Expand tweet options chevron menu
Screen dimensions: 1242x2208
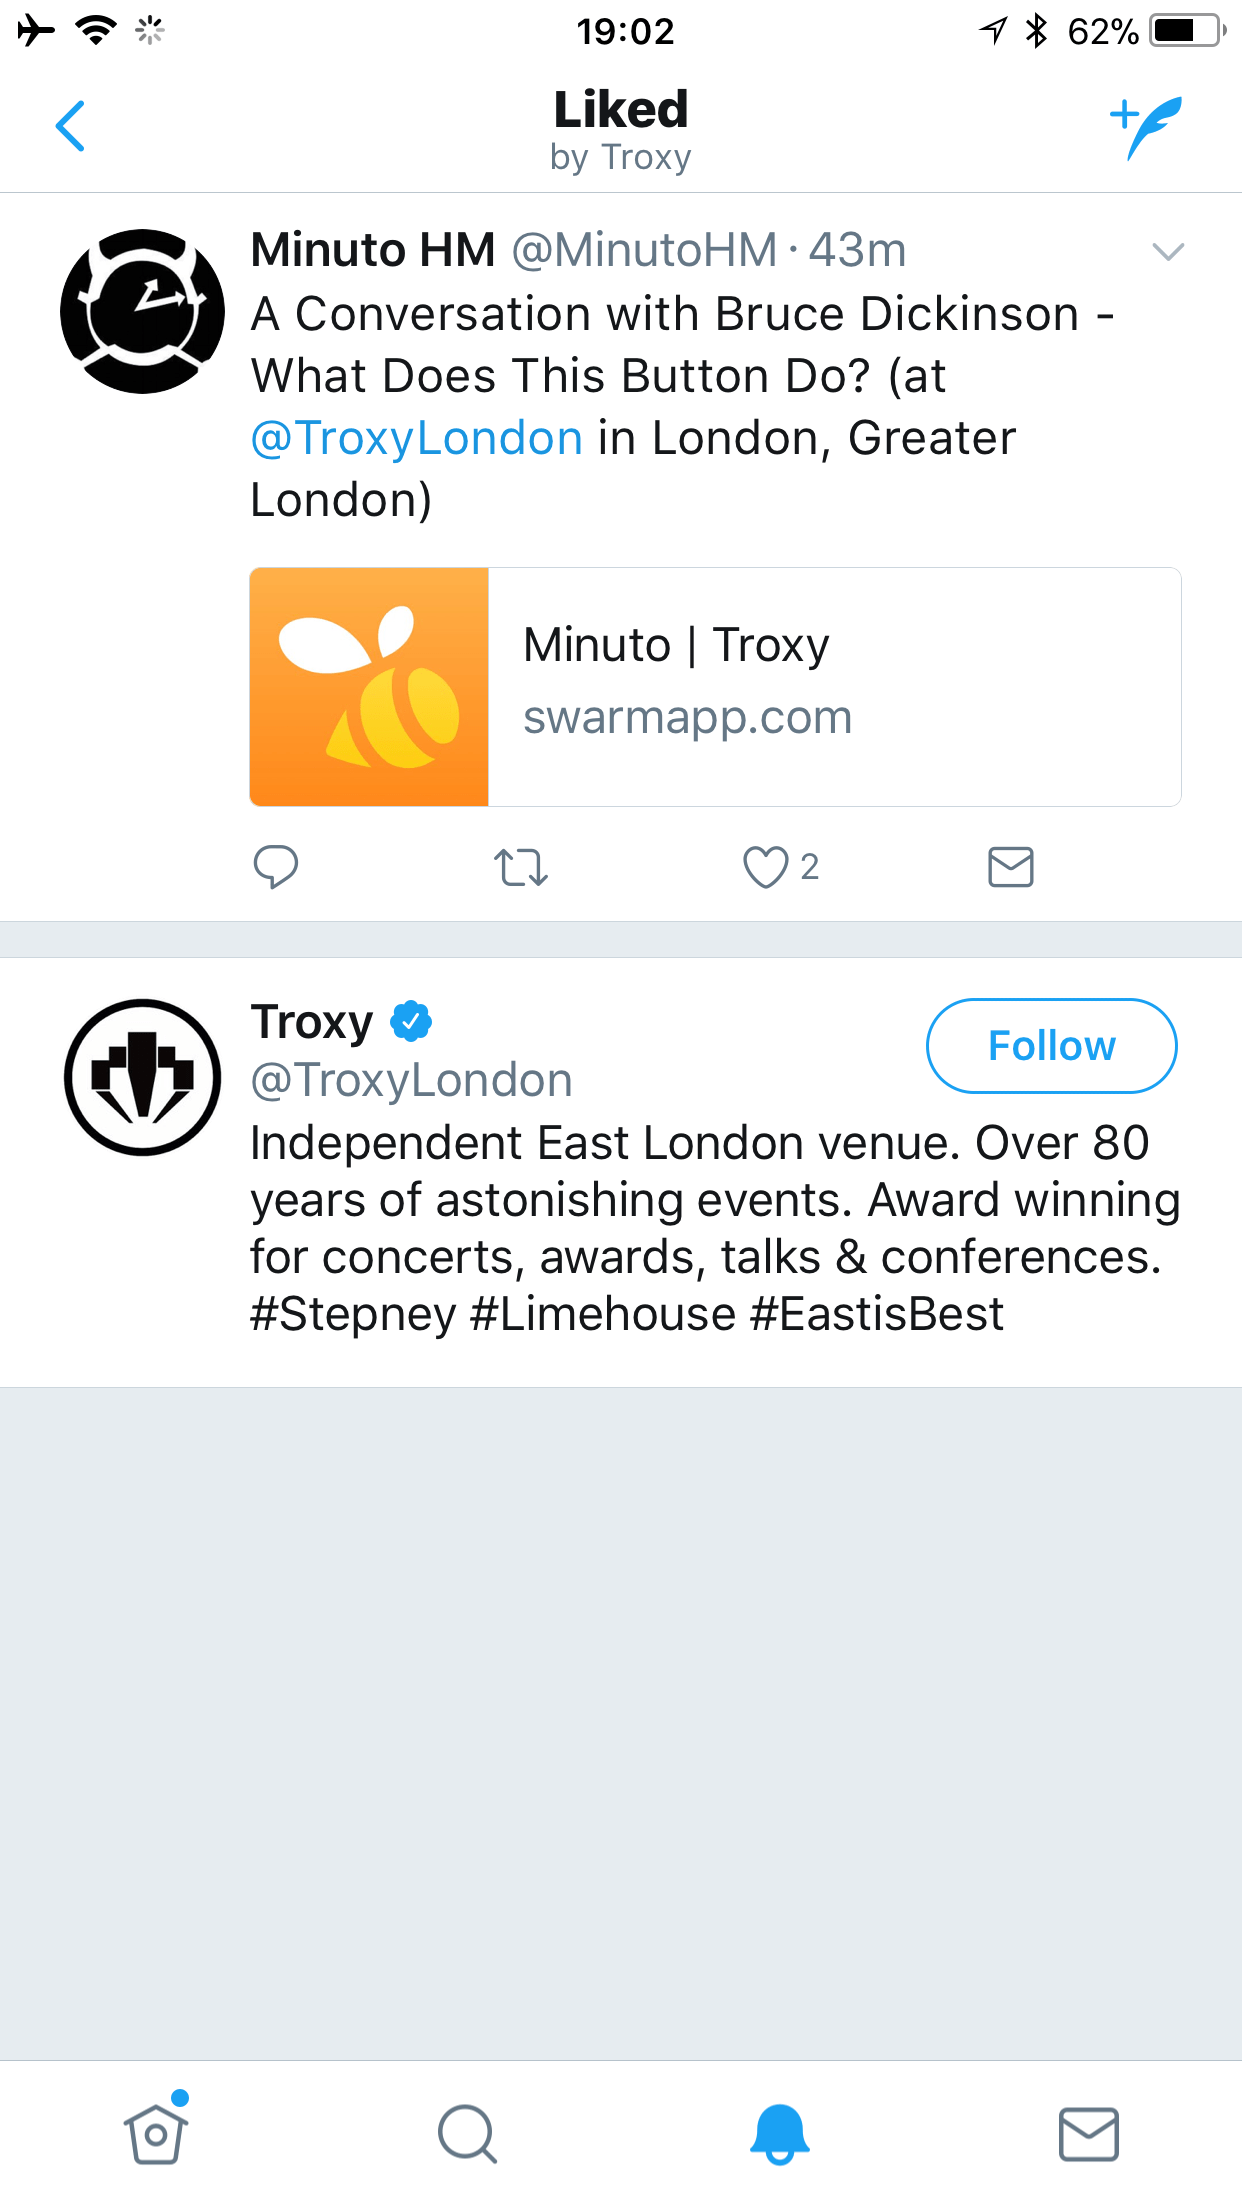1168,251
